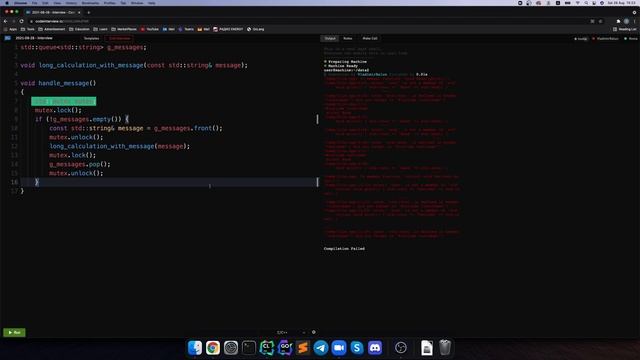Open the Advertisement bookmark folder
This screenshot has width=640, height=360.
point(51,29)
